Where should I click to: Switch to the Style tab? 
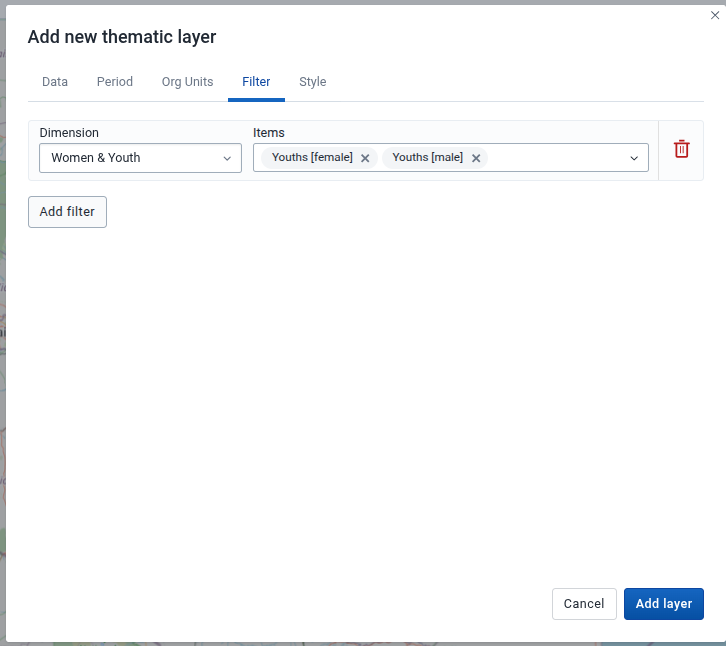pos(313,82)
